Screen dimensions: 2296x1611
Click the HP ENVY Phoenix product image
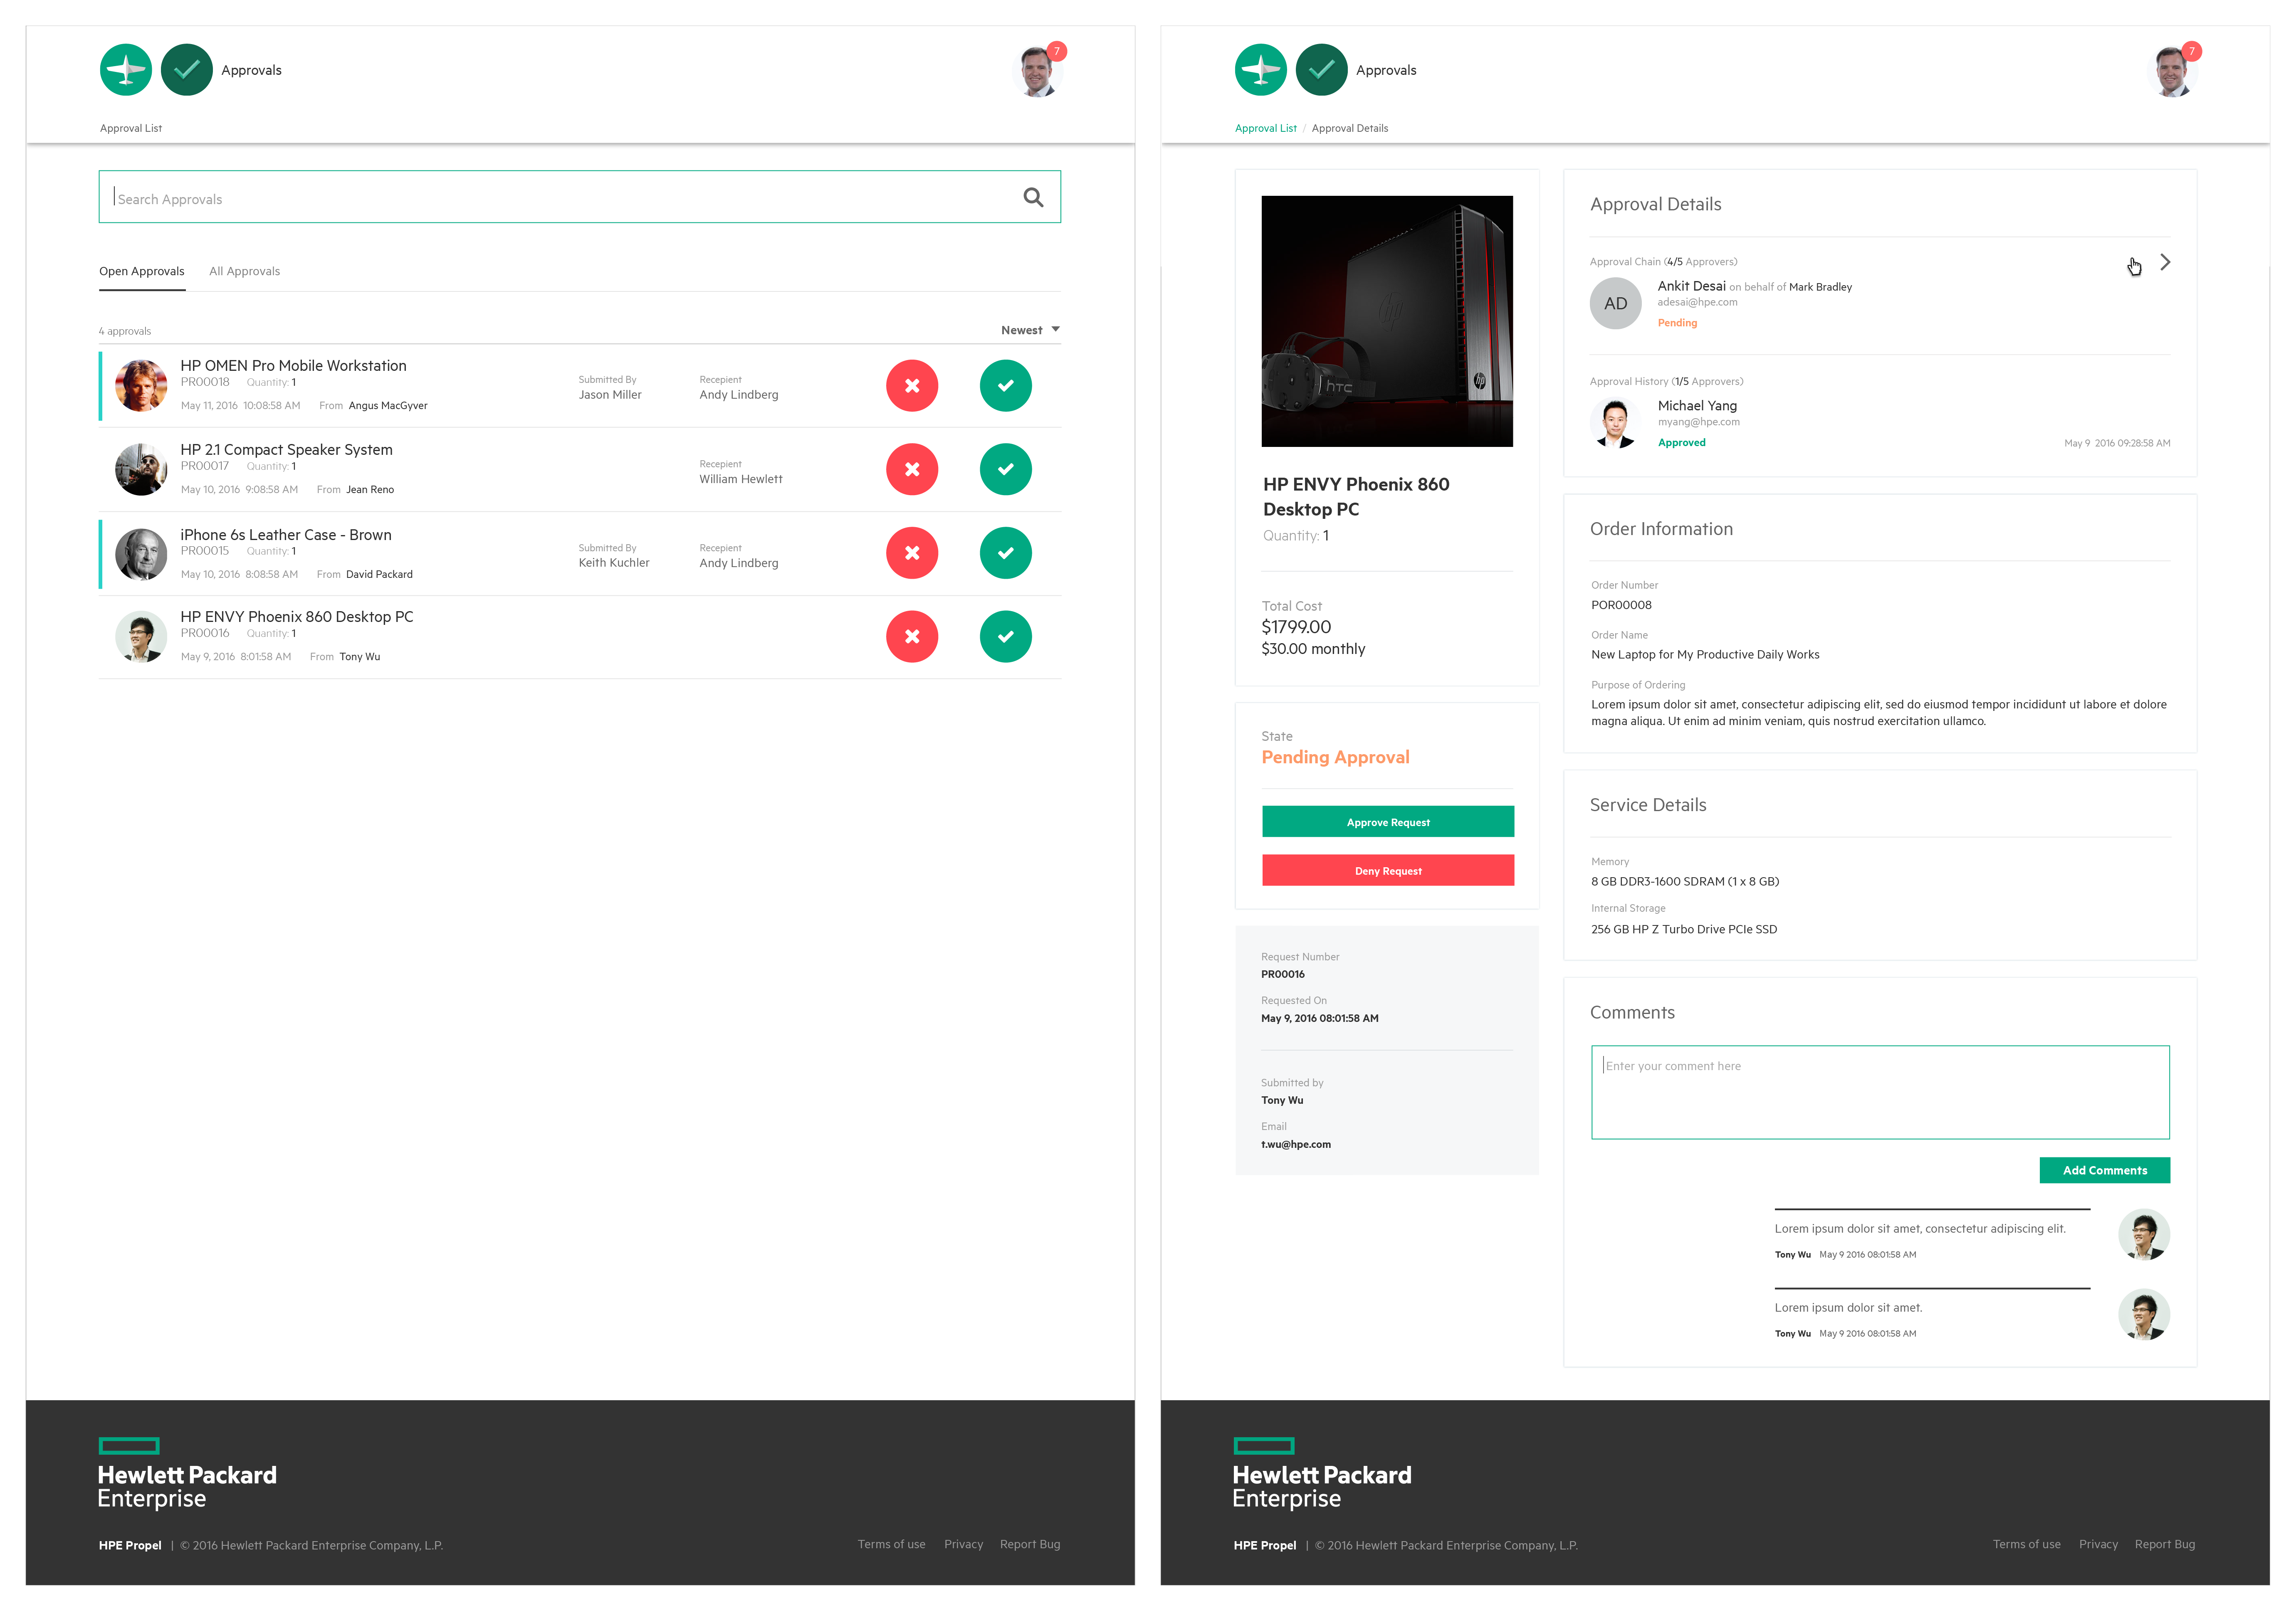tap(1387, 321)
